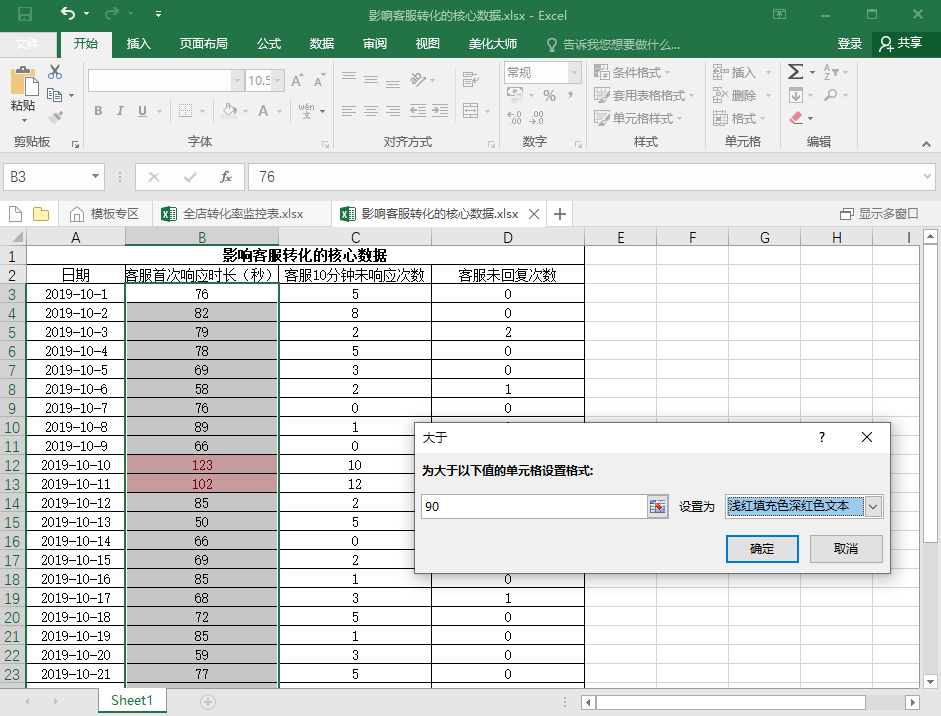Click the Insert Function fx icon
The image size is (941, 716).
coord(226,177)
